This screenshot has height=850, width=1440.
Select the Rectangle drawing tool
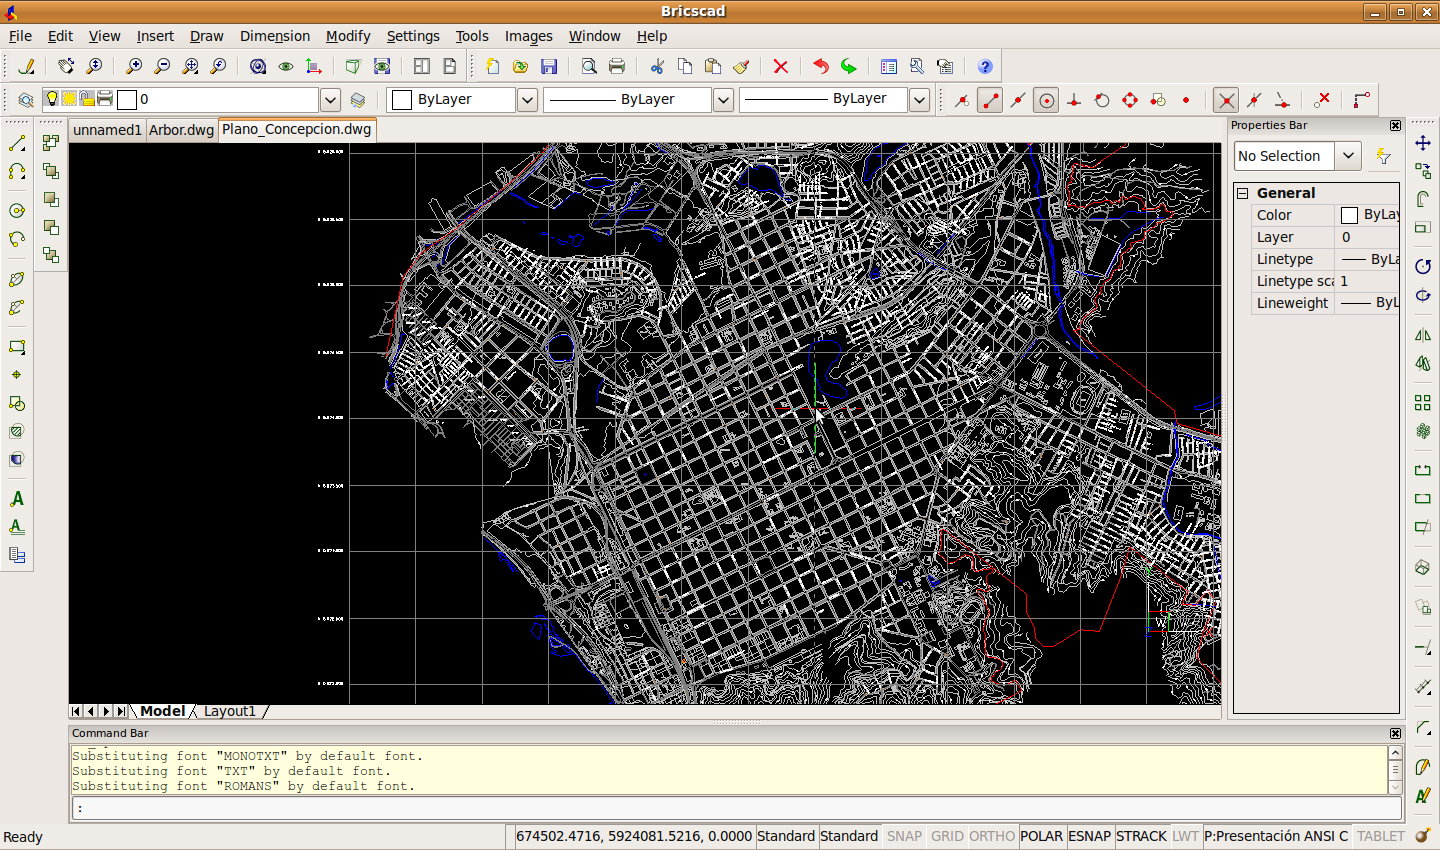[17, 347]
